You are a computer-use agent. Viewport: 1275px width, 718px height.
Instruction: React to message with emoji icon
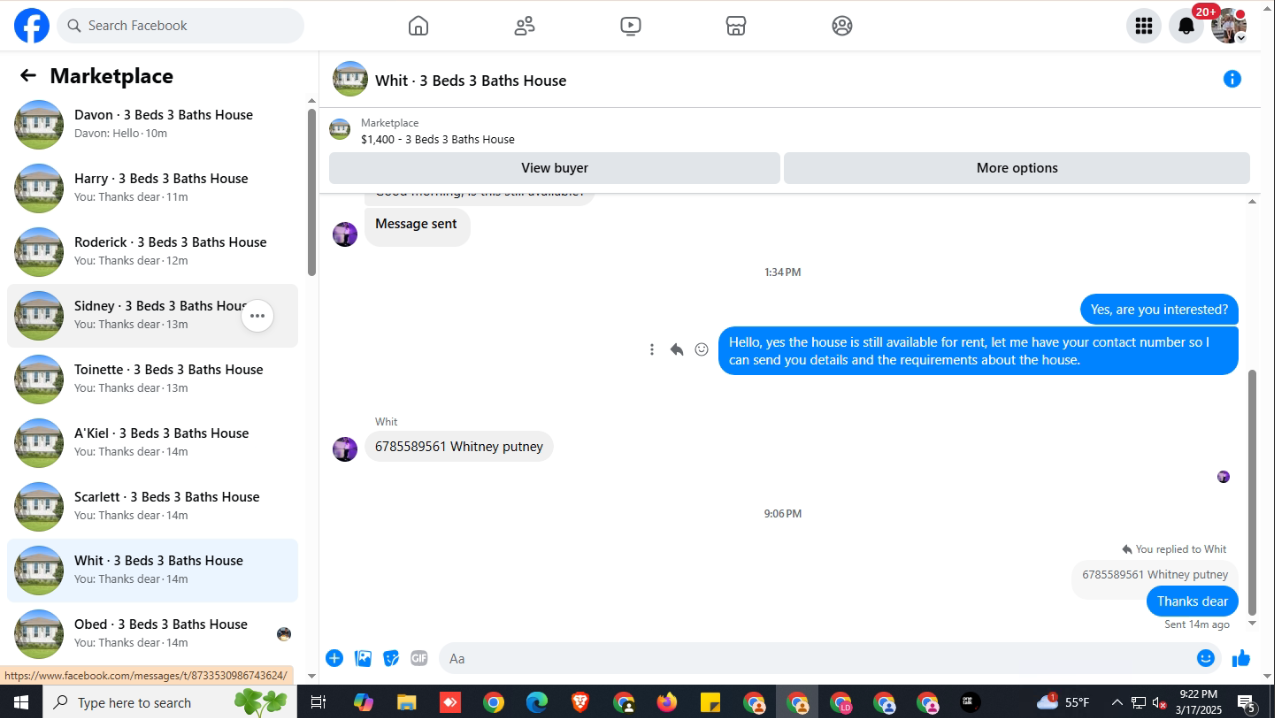pos(702,349)
